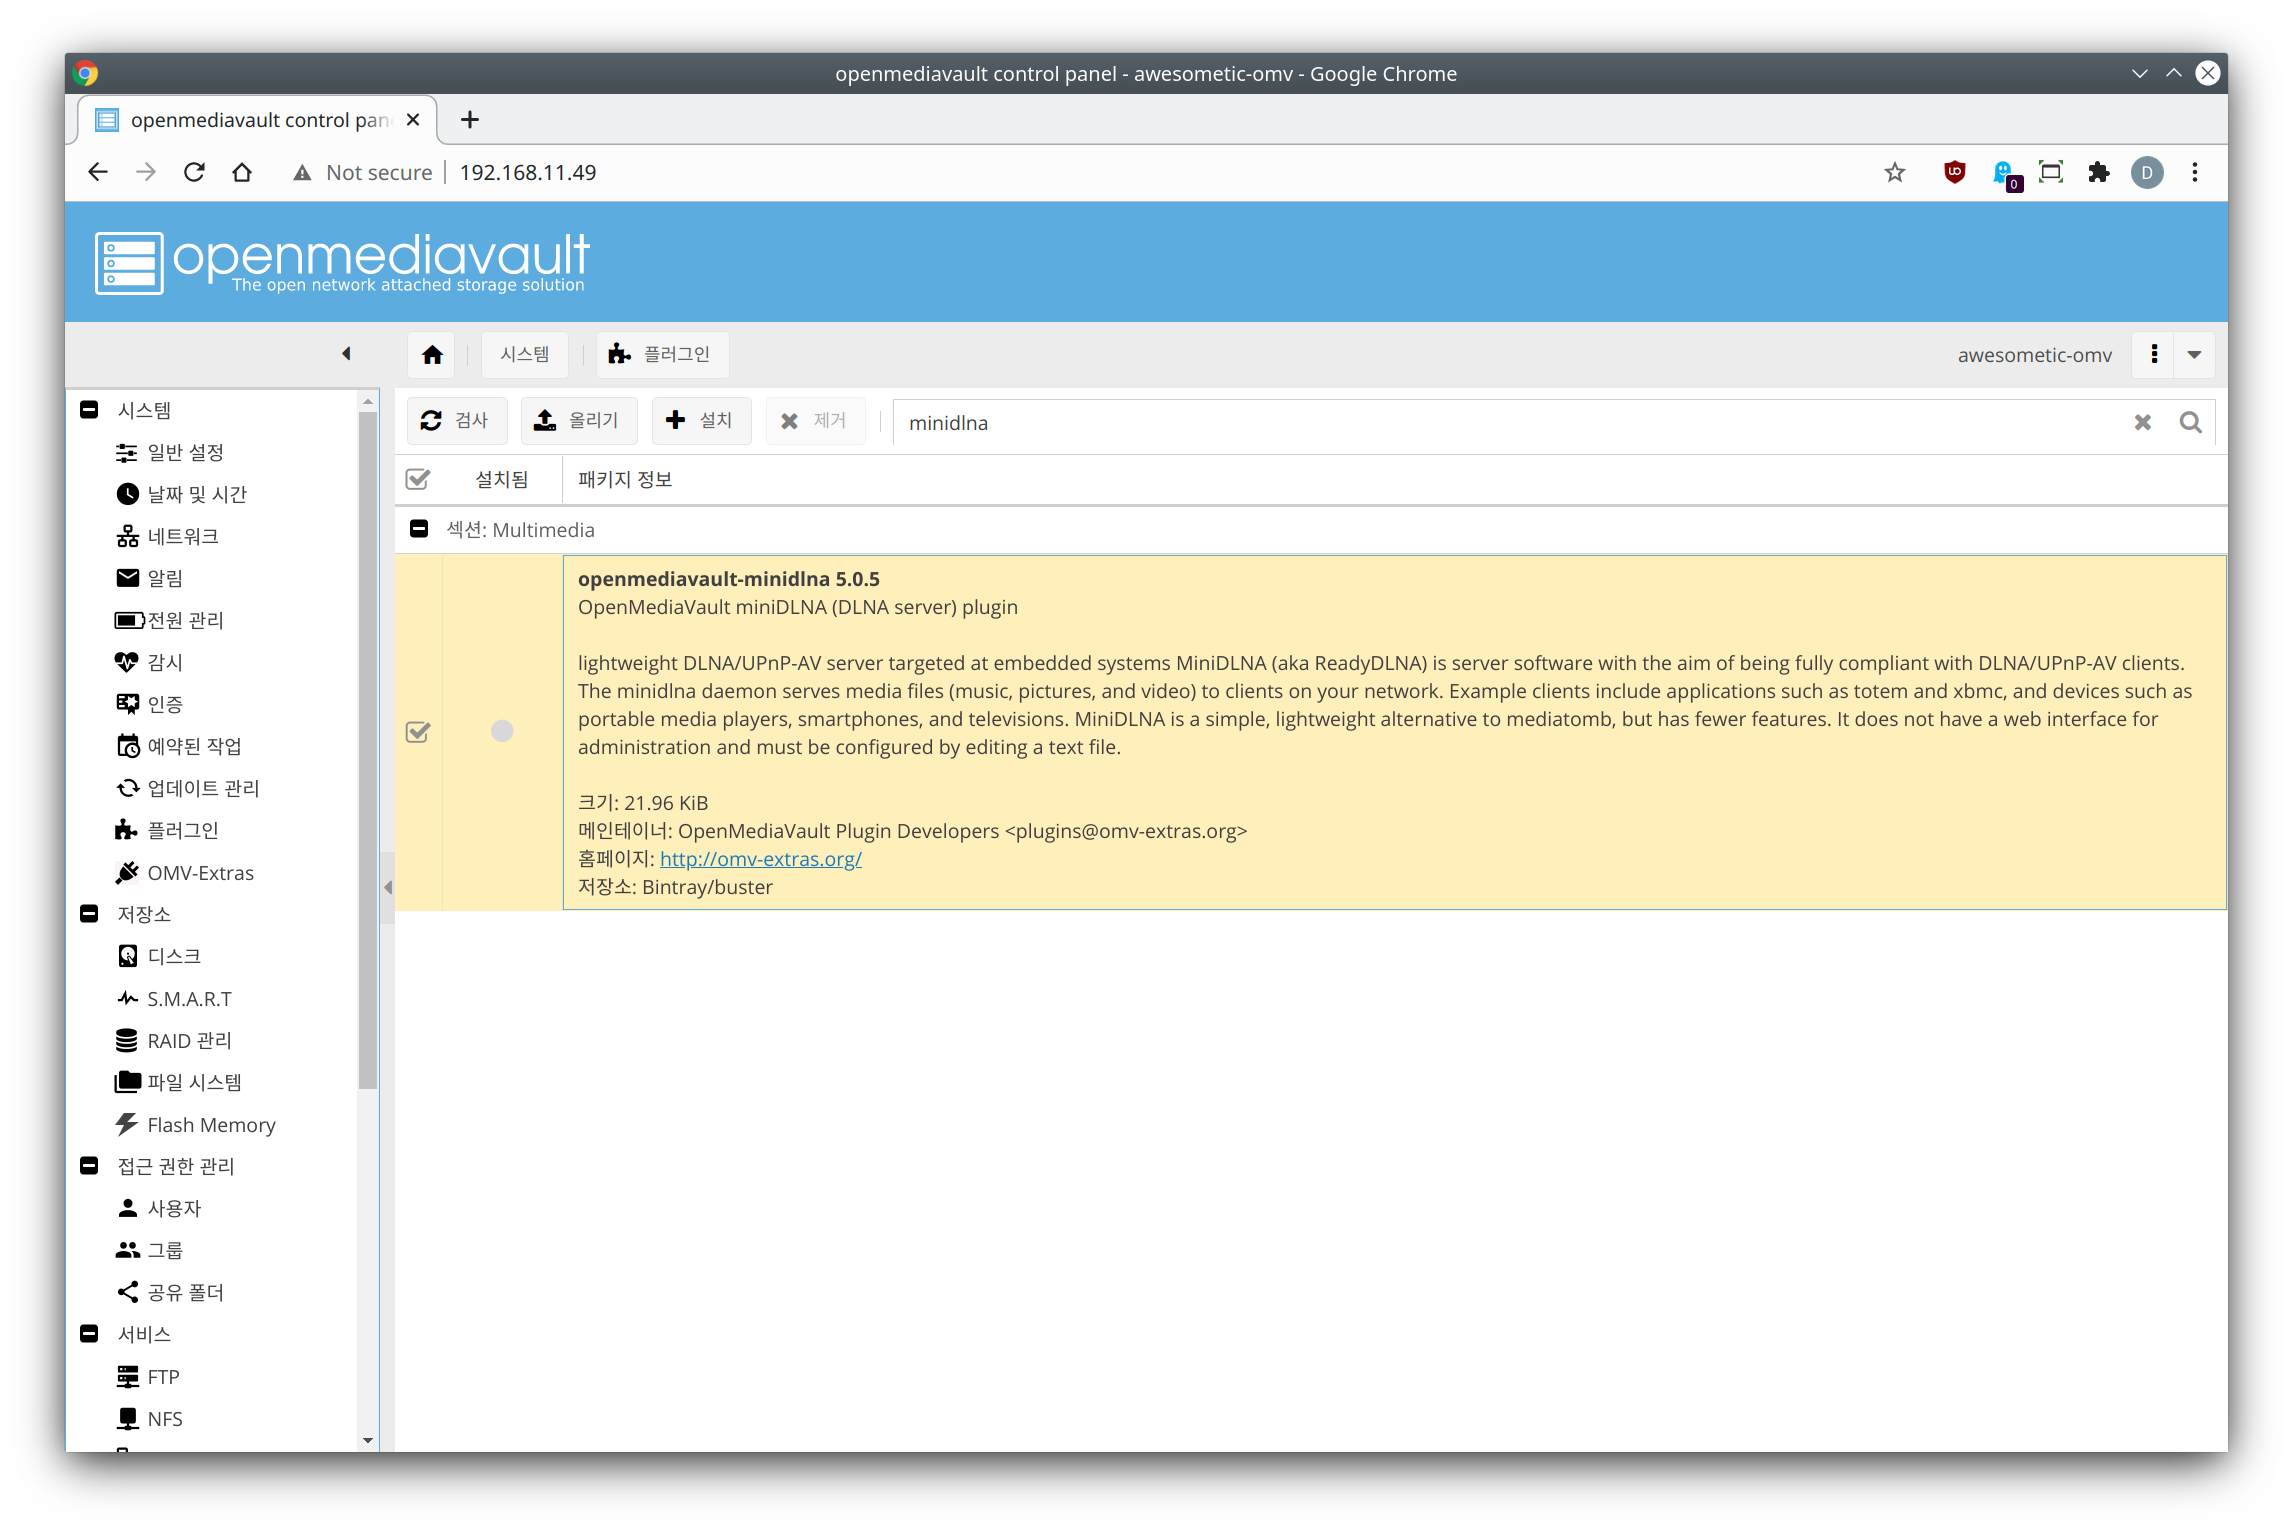Toggle the select-all checkbox in header

pyautogui.click(x=418, y=480)
